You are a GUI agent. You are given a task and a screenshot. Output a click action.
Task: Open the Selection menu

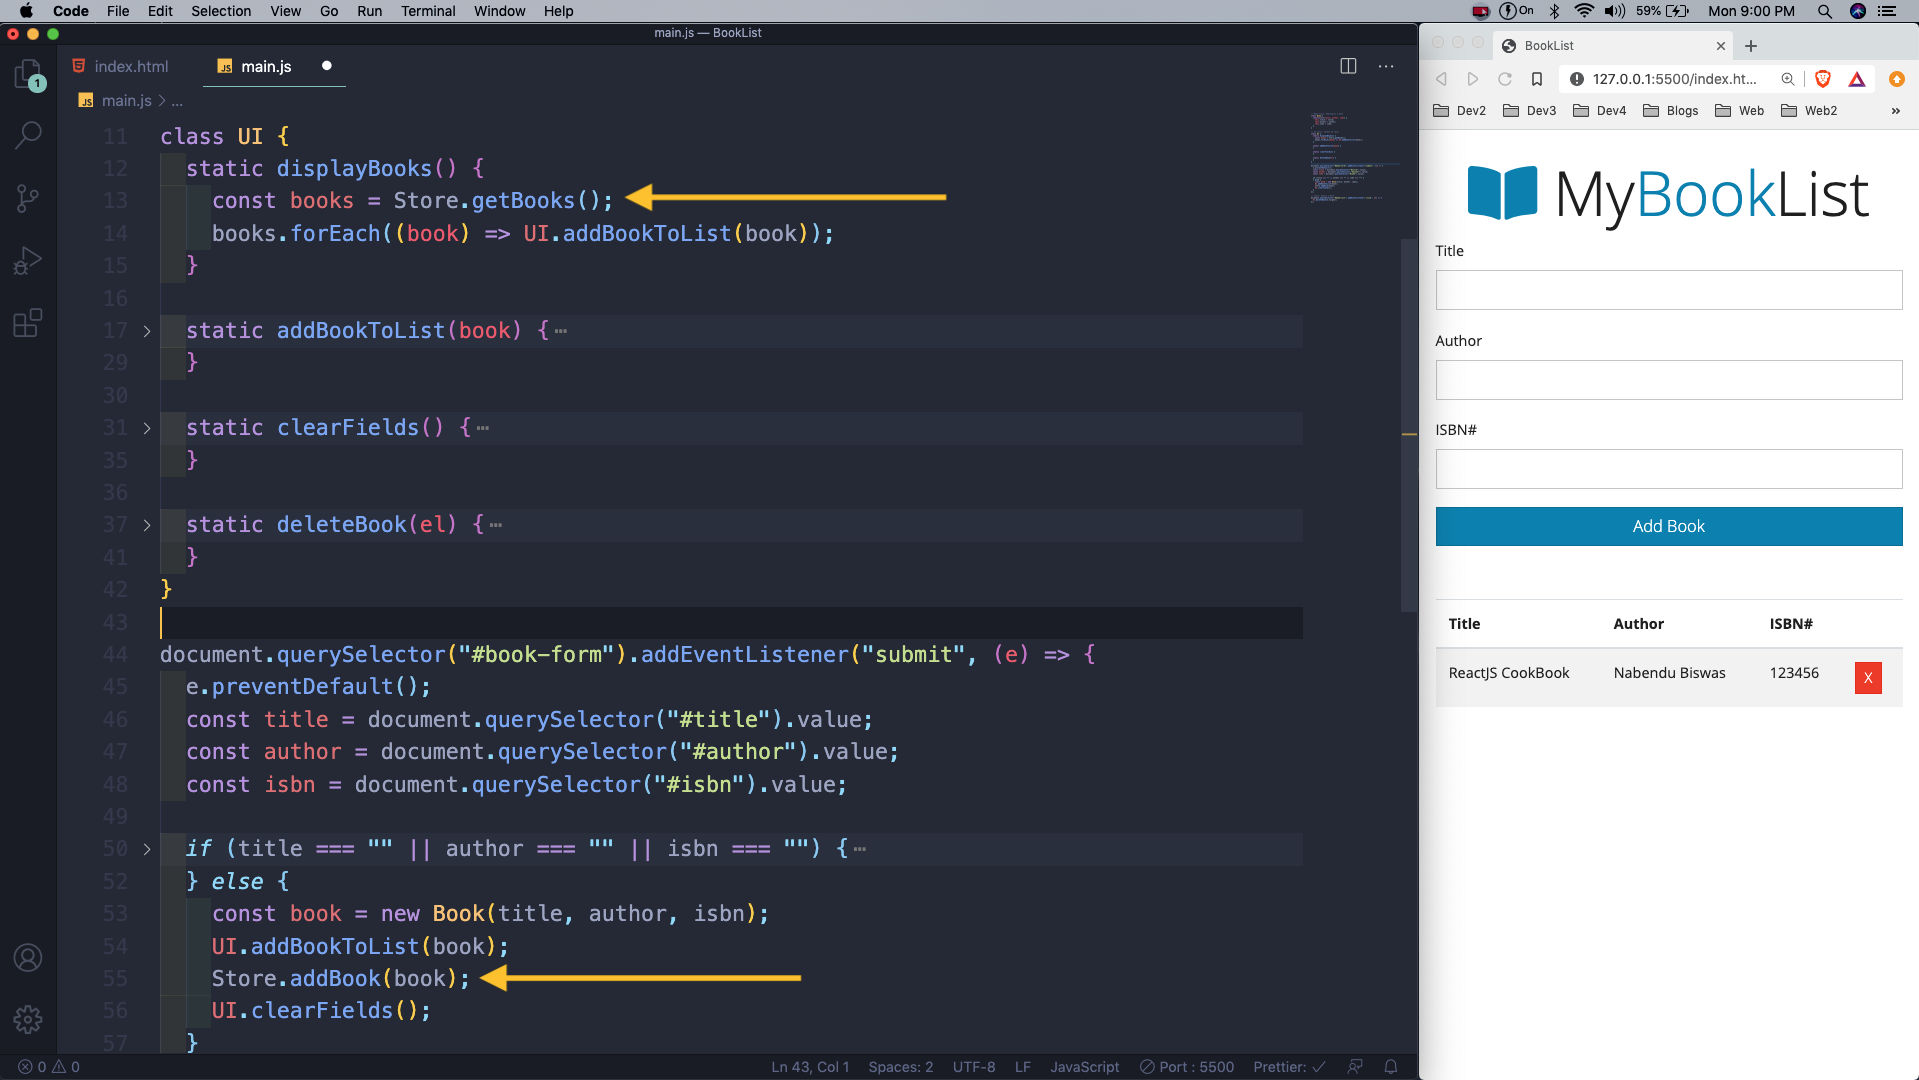tap(221, 11)
